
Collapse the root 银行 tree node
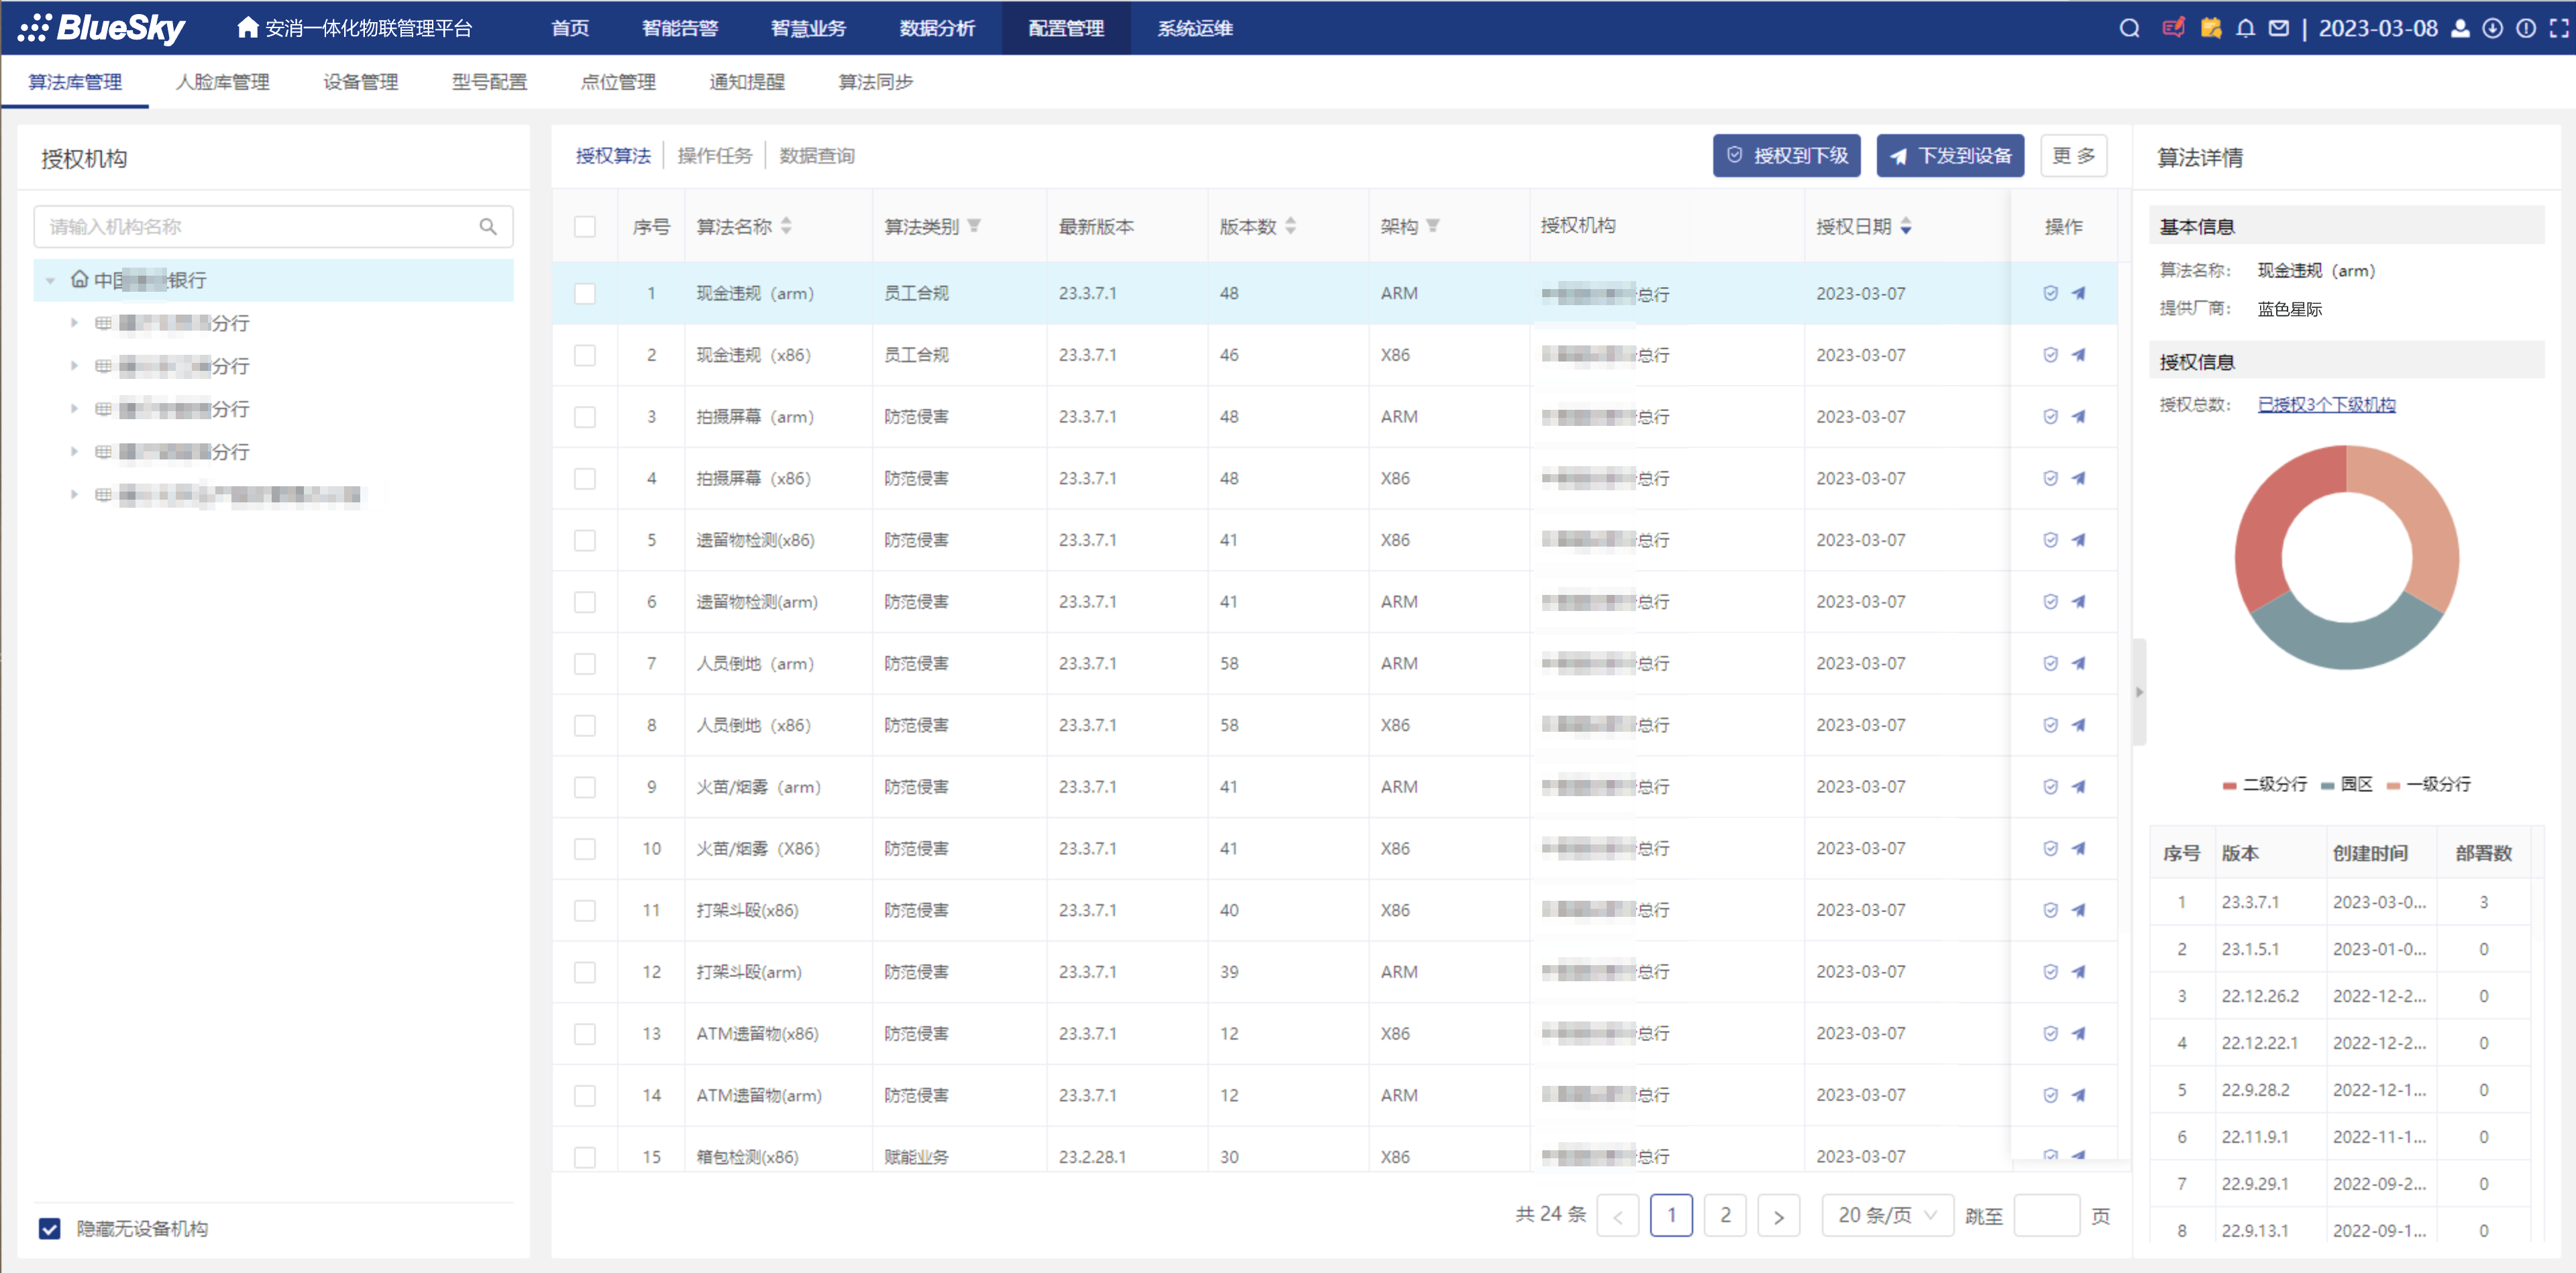(50, 281)
